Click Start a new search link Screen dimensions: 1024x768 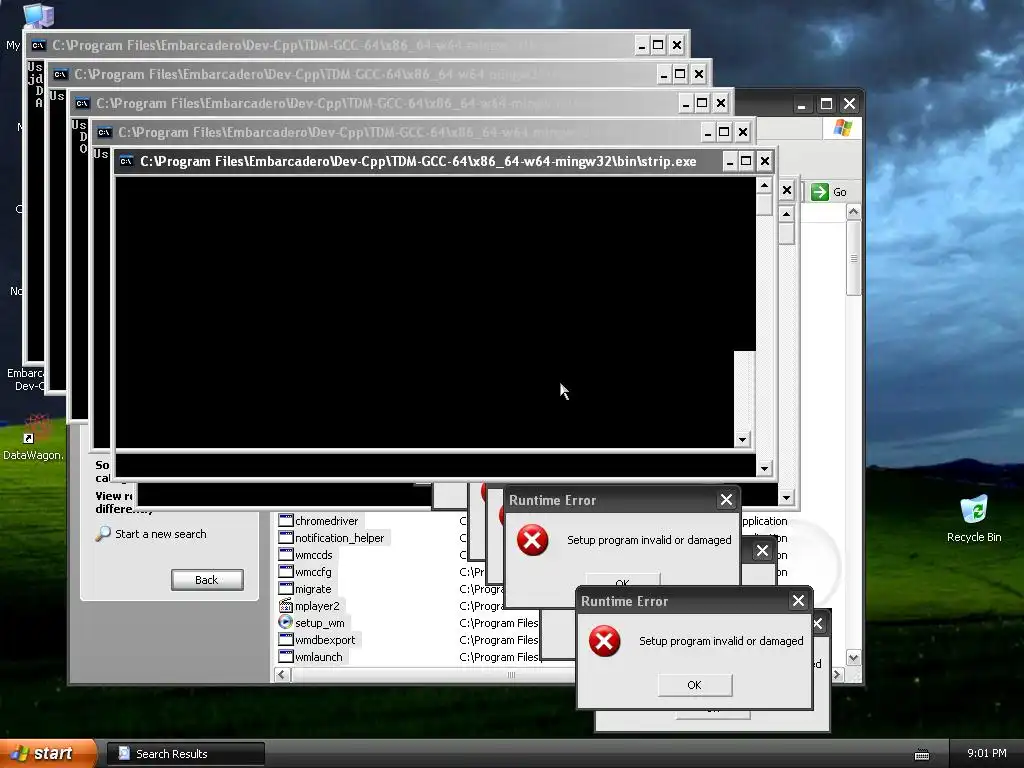[x=161, y=534]
